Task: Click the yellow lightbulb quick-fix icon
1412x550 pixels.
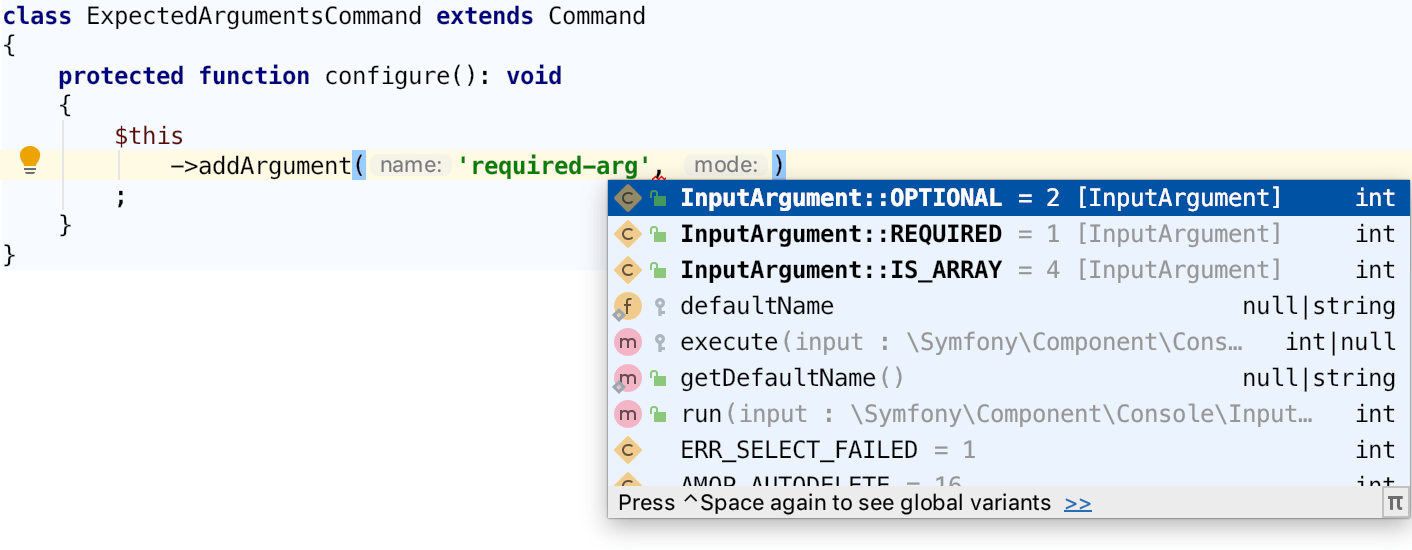Action: [30, 159]
